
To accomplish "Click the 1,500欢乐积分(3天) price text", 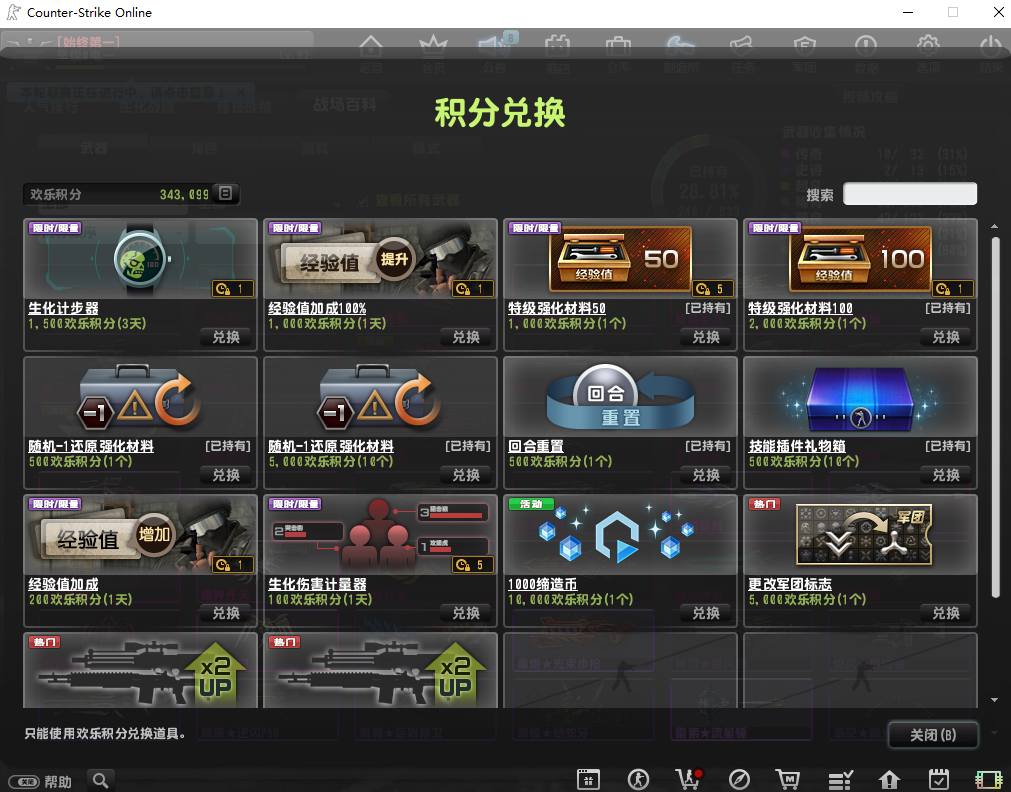I will pos(87,324).
